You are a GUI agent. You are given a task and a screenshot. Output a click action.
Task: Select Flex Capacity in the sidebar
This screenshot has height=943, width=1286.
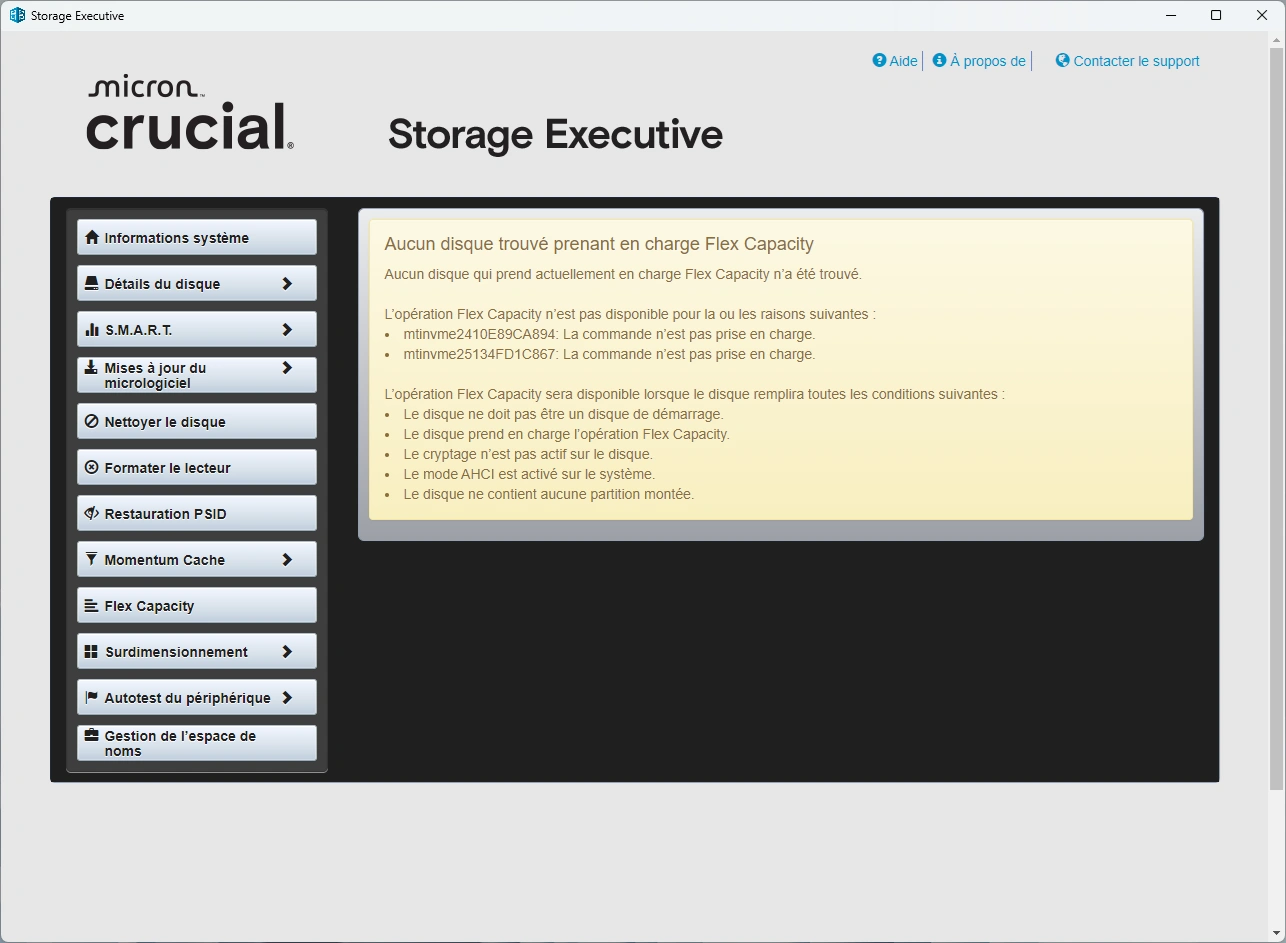tap(197, 605)
